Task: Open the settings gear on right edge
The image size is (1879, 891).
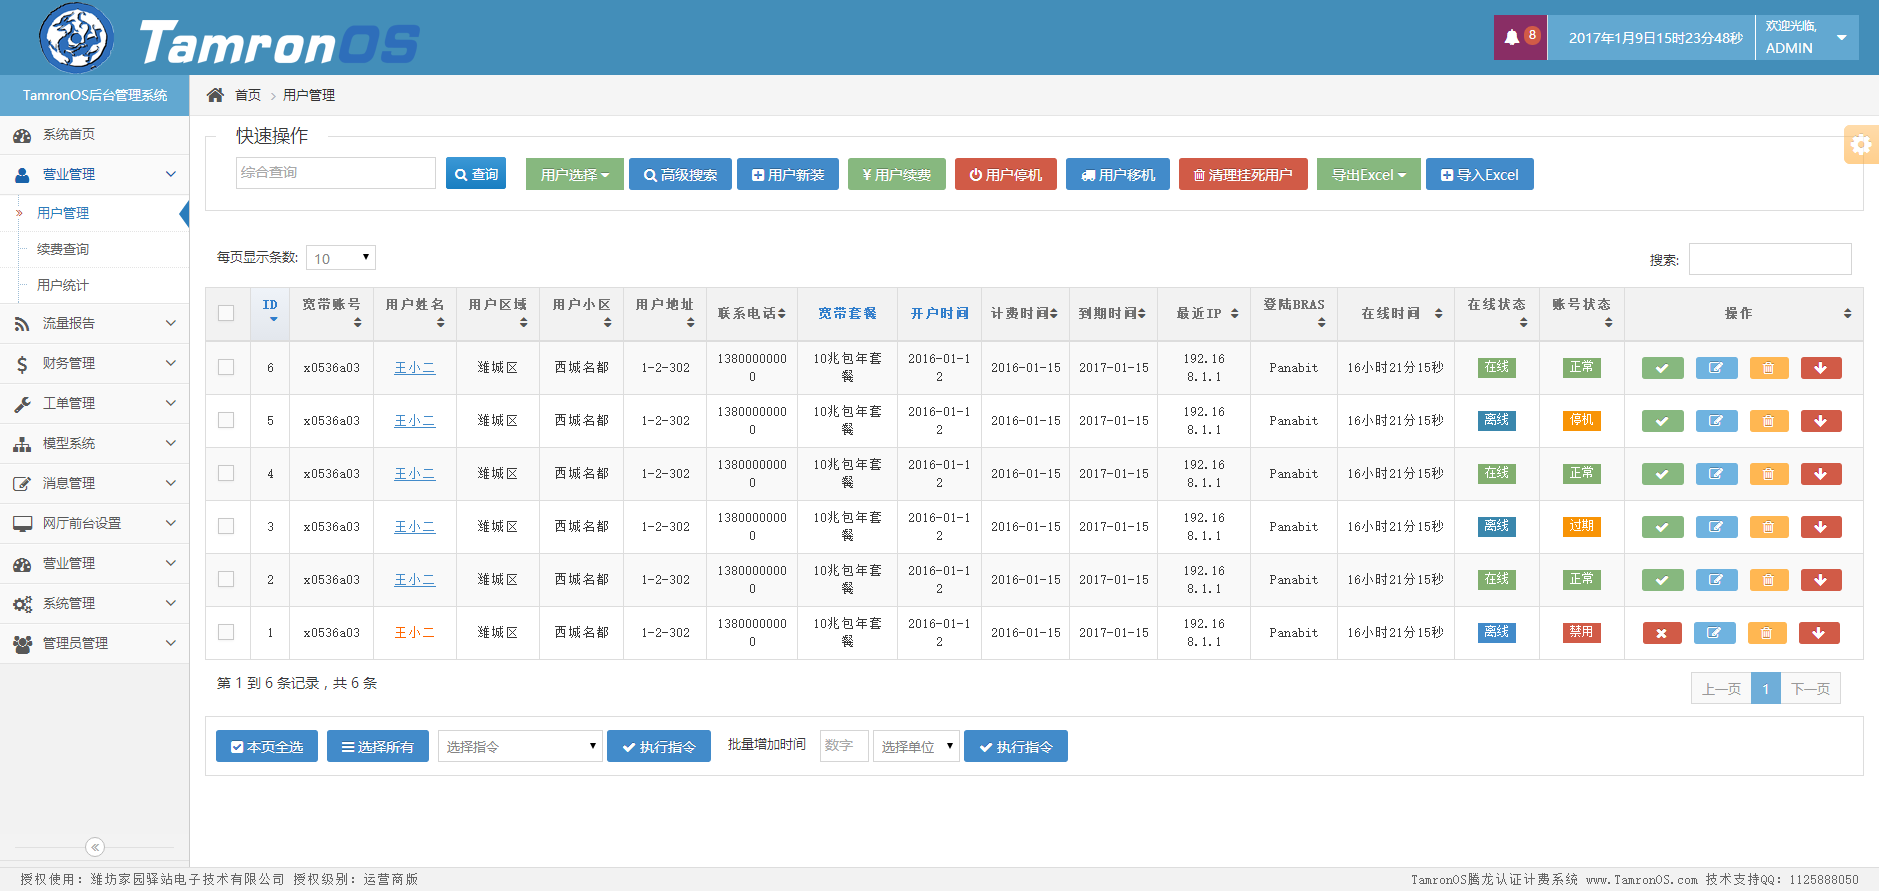Action: [x=1861, y=145]
